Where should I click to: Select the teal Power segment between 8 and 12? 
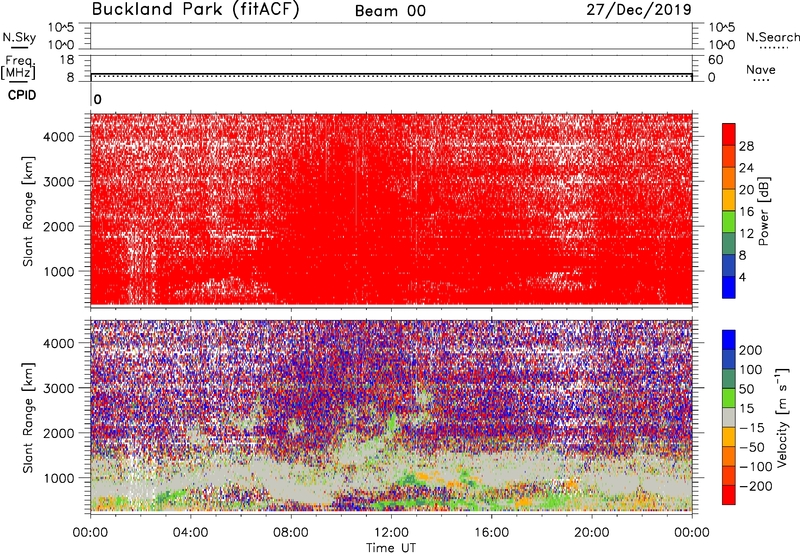[729, 244]
